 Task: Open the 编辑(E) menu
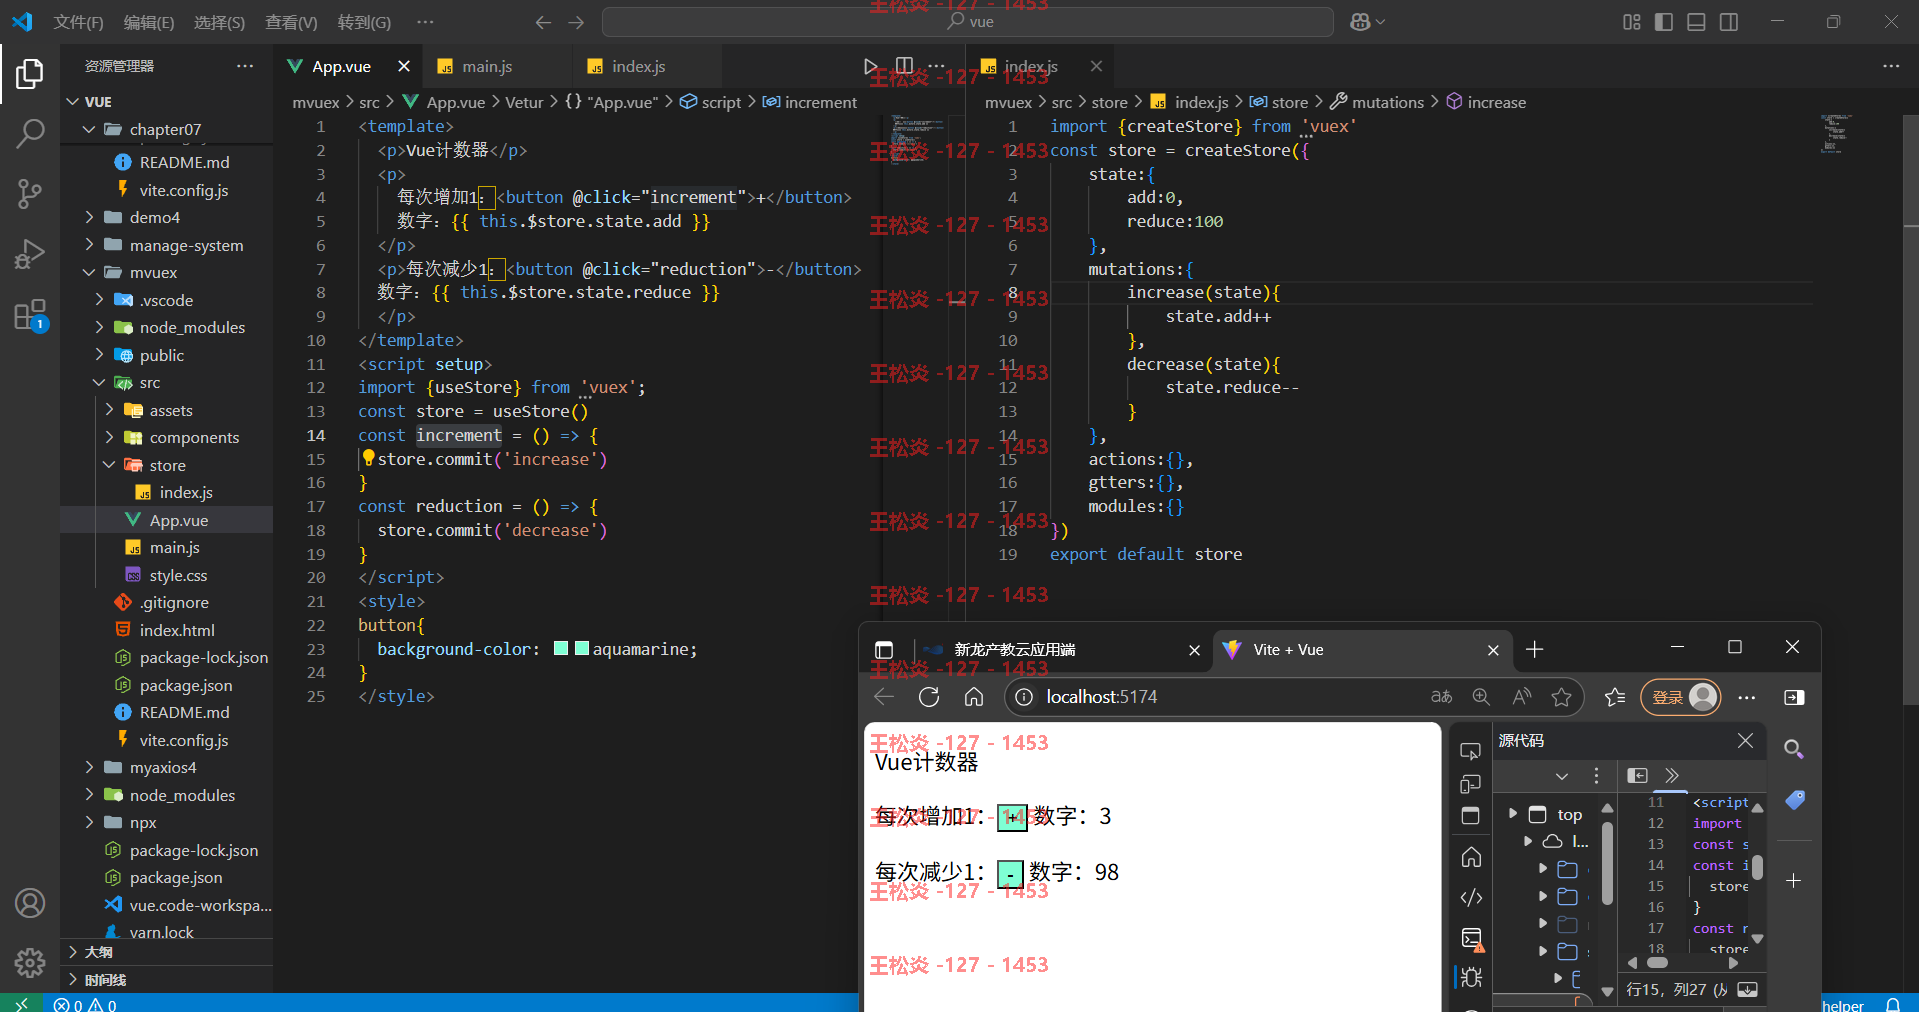click(x=149, y=22)
